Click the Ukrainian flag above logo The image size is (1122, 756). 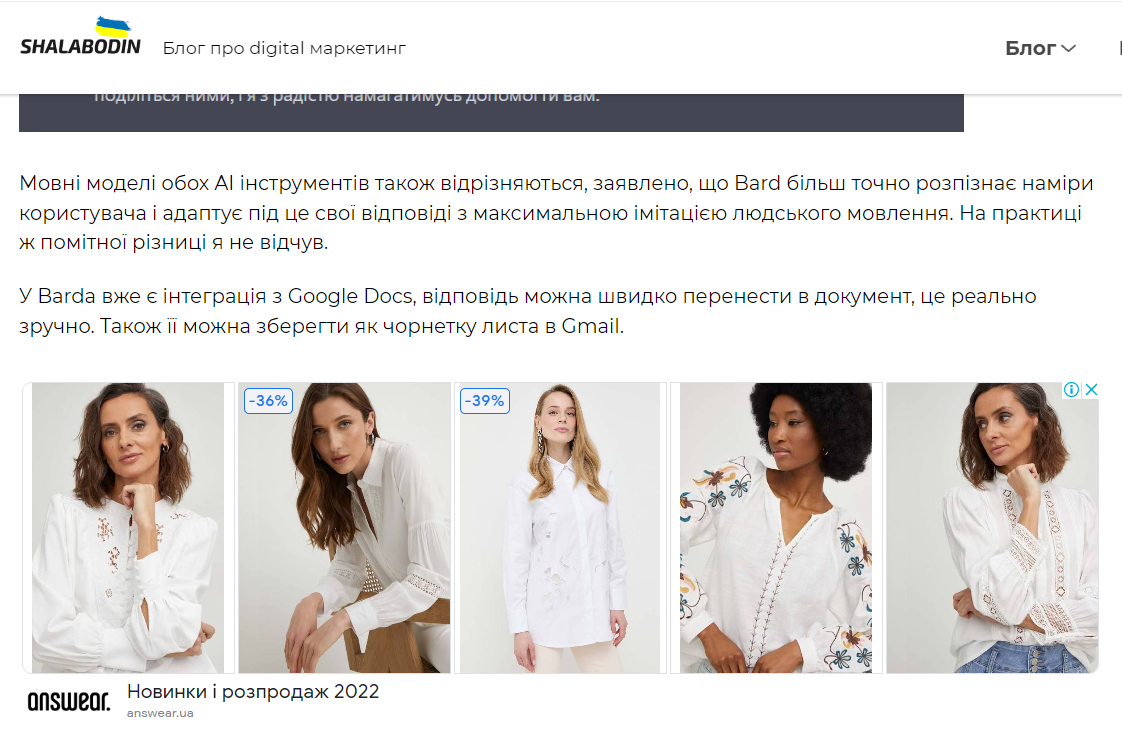pyautogui.click(x=113, y=27)
